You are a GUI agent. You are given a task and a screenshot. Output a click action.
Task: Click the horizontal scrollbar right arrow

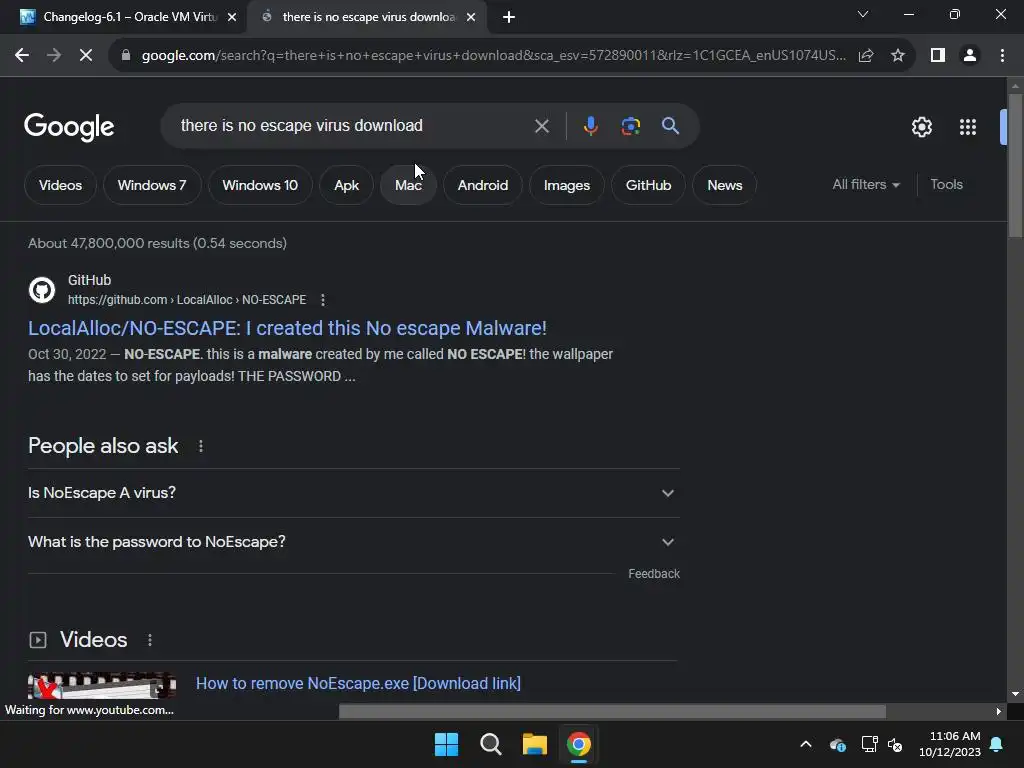point(999,711)
